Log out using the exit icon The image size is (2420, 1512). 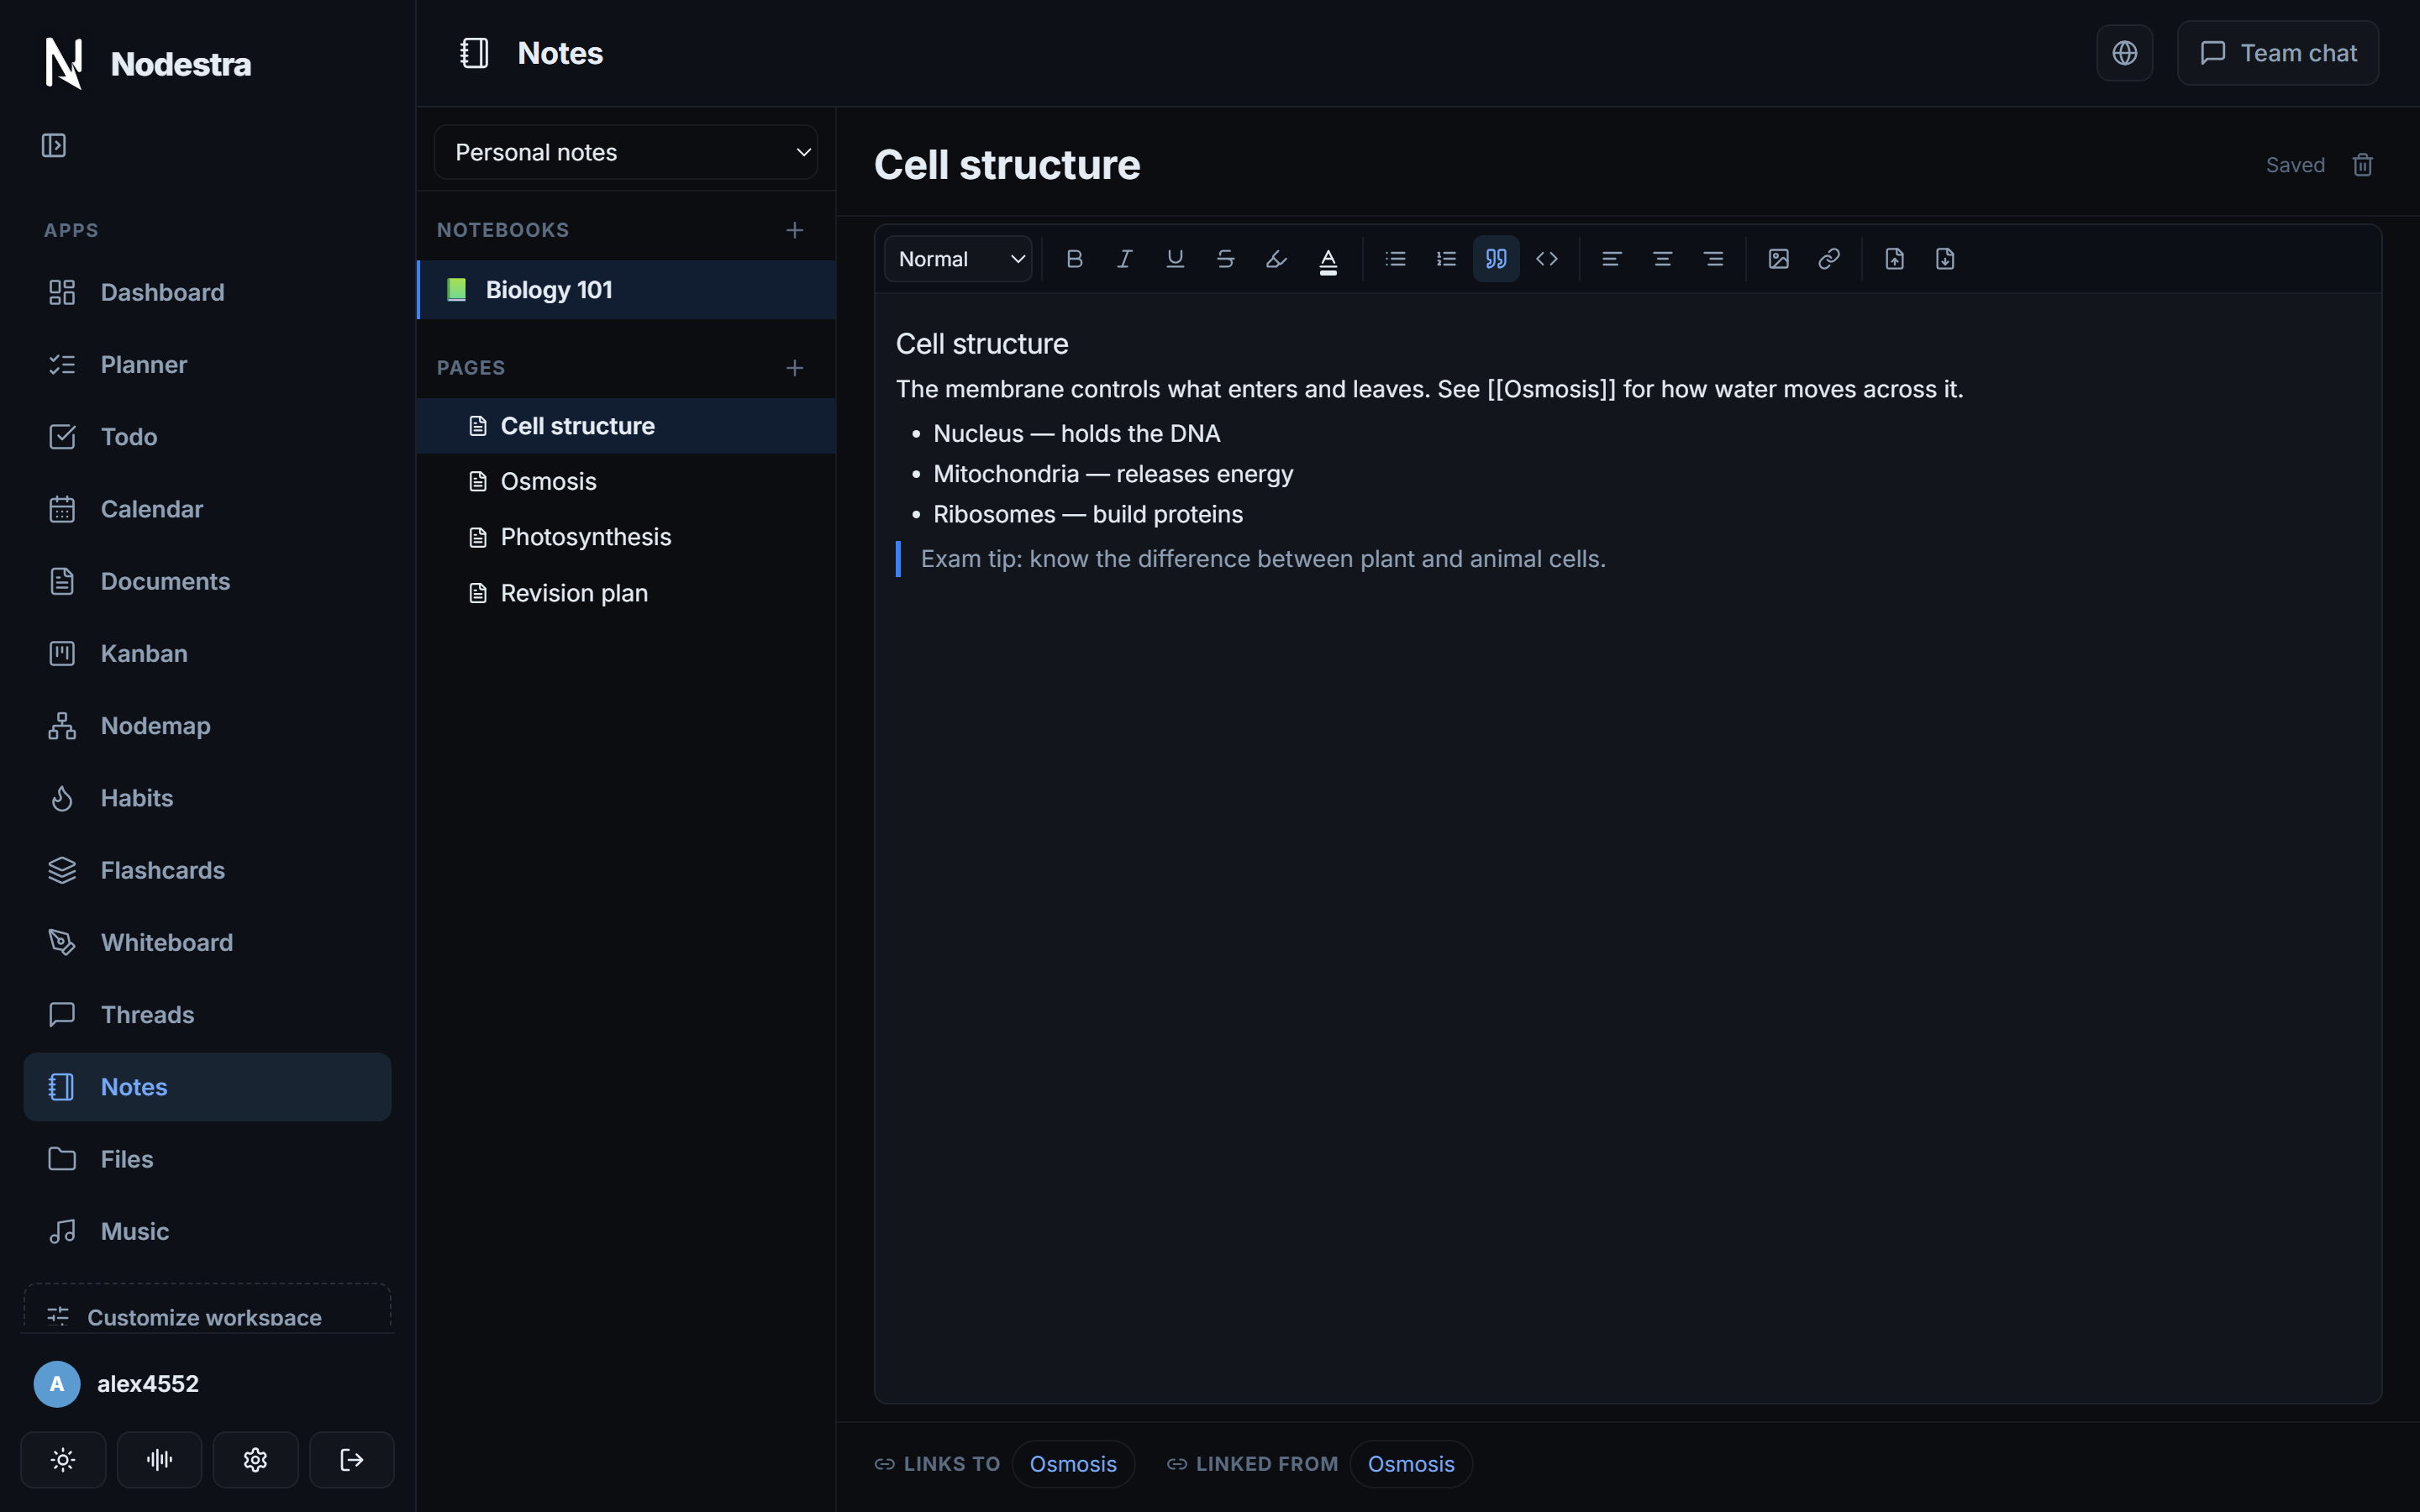[352, 1460]
